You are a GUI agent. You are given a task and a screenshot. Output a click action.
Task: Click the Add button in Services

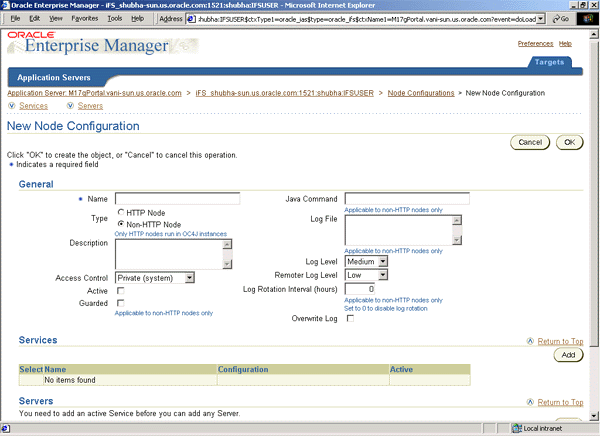click(568, 355)
